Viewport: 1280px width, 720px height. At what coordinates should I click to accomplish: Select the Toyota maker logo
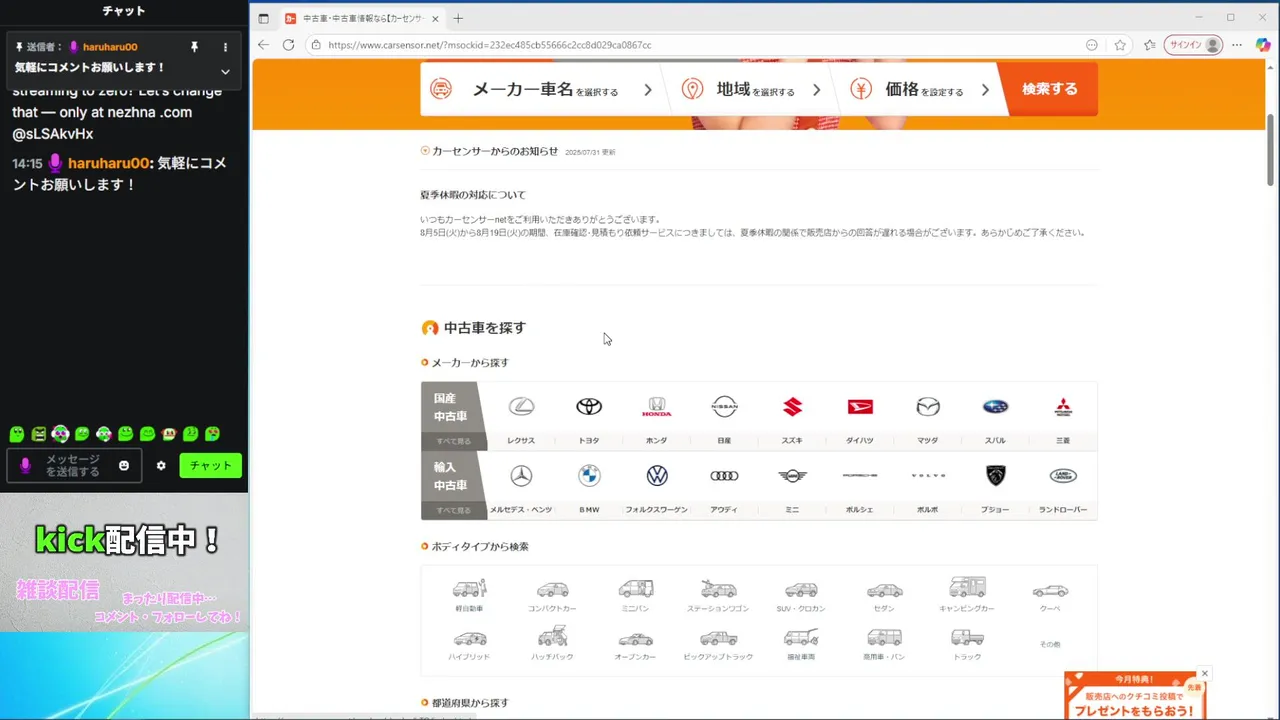(x=589, y=406)
